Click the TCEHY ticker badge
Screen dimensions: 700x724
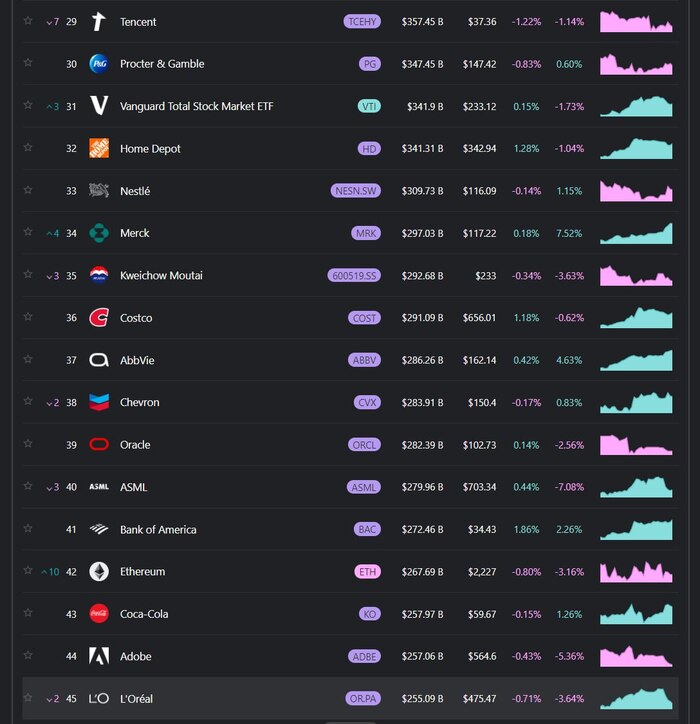tap(361, 22)
